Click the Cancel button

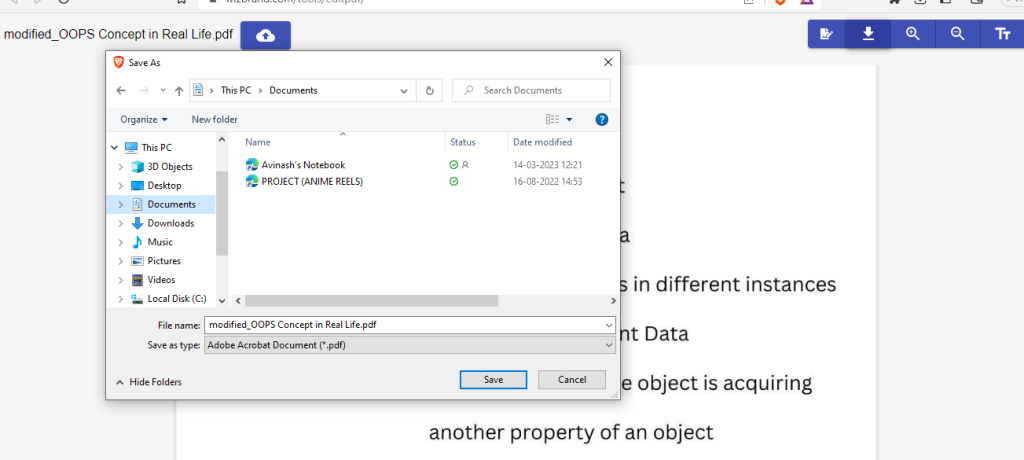[x=571, y=380]
